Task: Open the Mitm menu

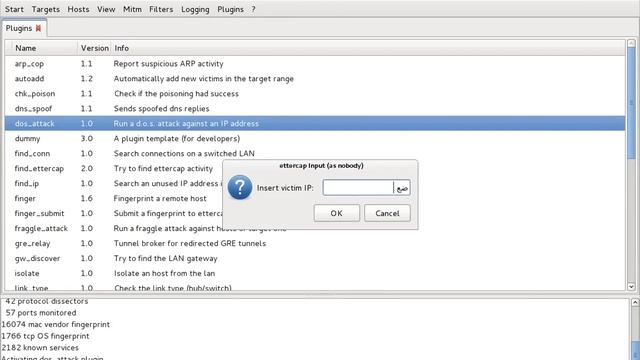Action: tap(132, 9)
